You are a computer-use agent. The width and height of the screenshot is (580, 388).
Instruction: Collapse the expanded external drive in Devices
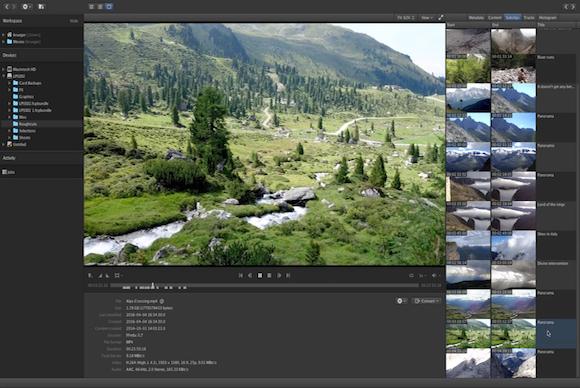[x=3, y=76]
